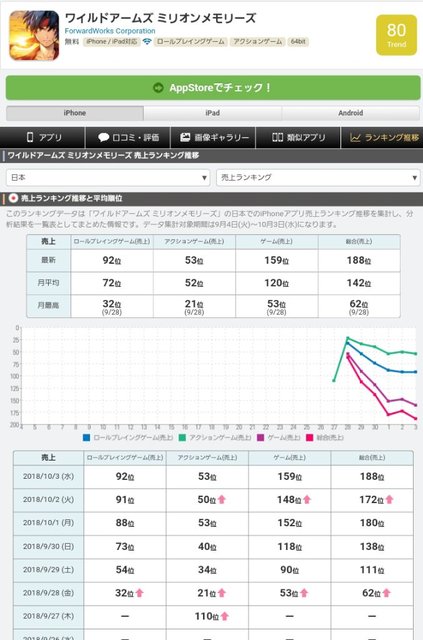
Task: Click the ranking chart line icon
Action: coord(355,138)
